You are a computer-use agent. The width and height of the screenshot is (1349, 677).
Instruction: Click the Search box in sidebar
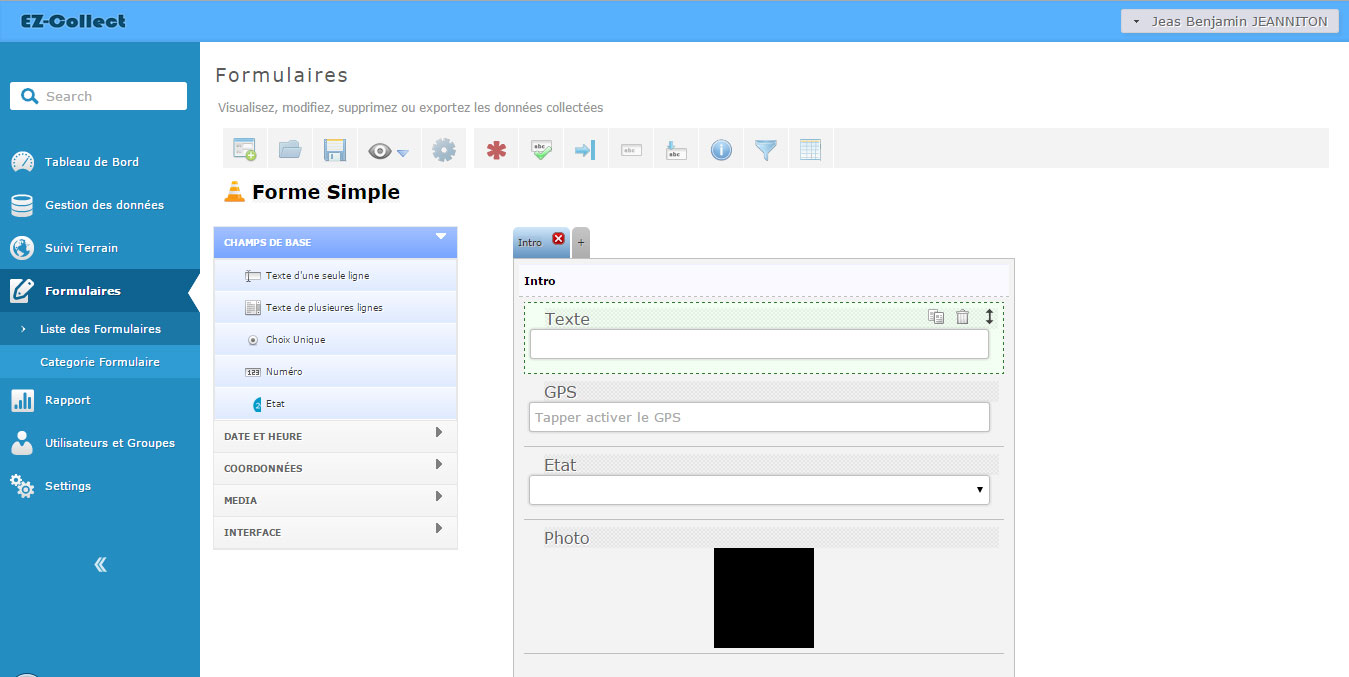(x=98, y=96)
